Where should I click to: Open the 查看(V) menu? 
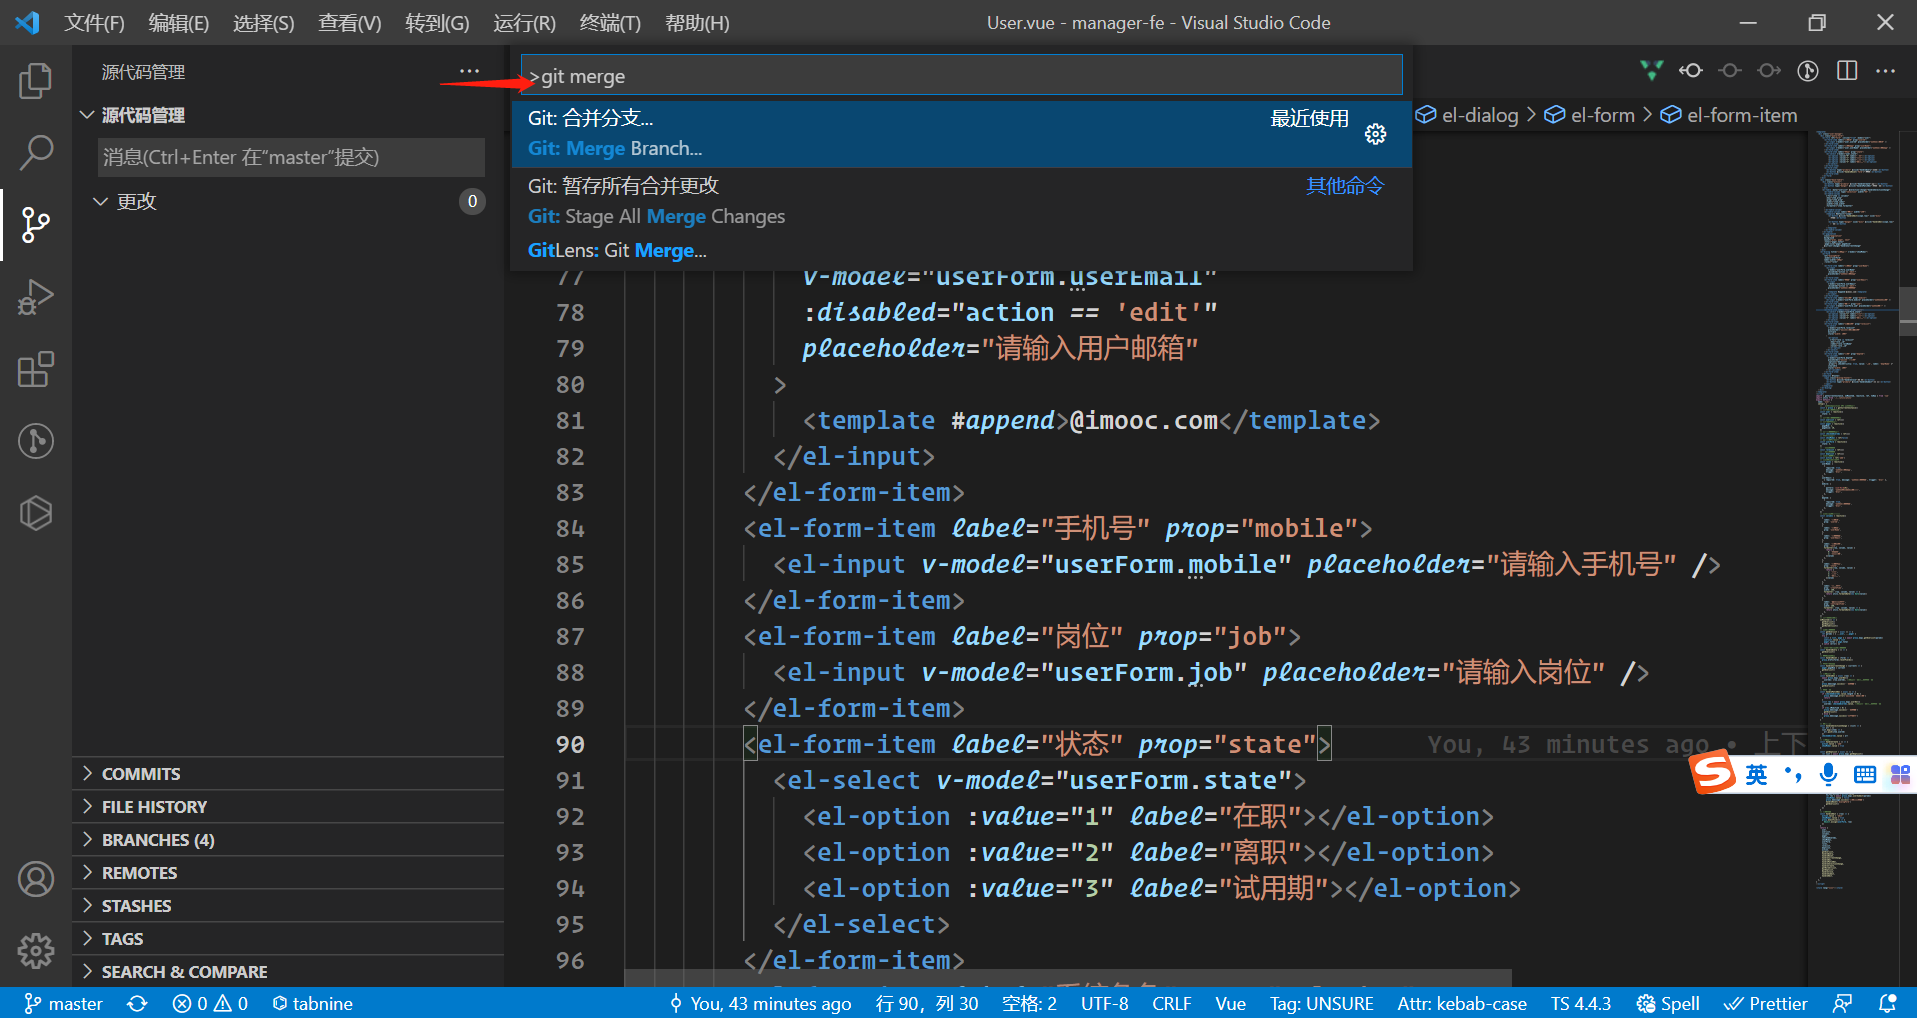coord(350,23)
